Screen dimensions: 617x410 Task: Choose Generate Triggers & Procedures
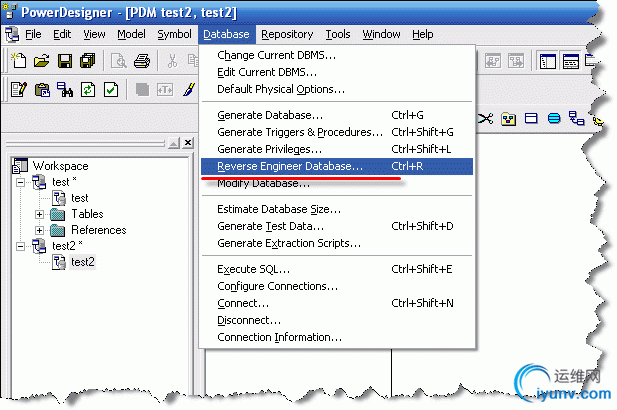(337, 132)
